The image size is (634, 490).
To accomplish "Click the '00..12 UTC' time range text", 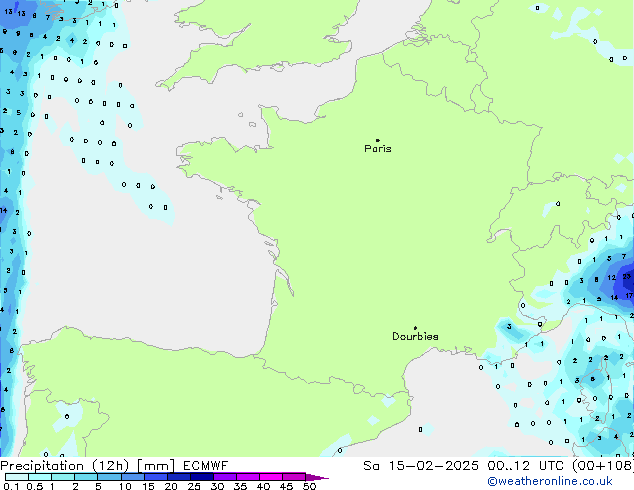I will tap(526, 466).
